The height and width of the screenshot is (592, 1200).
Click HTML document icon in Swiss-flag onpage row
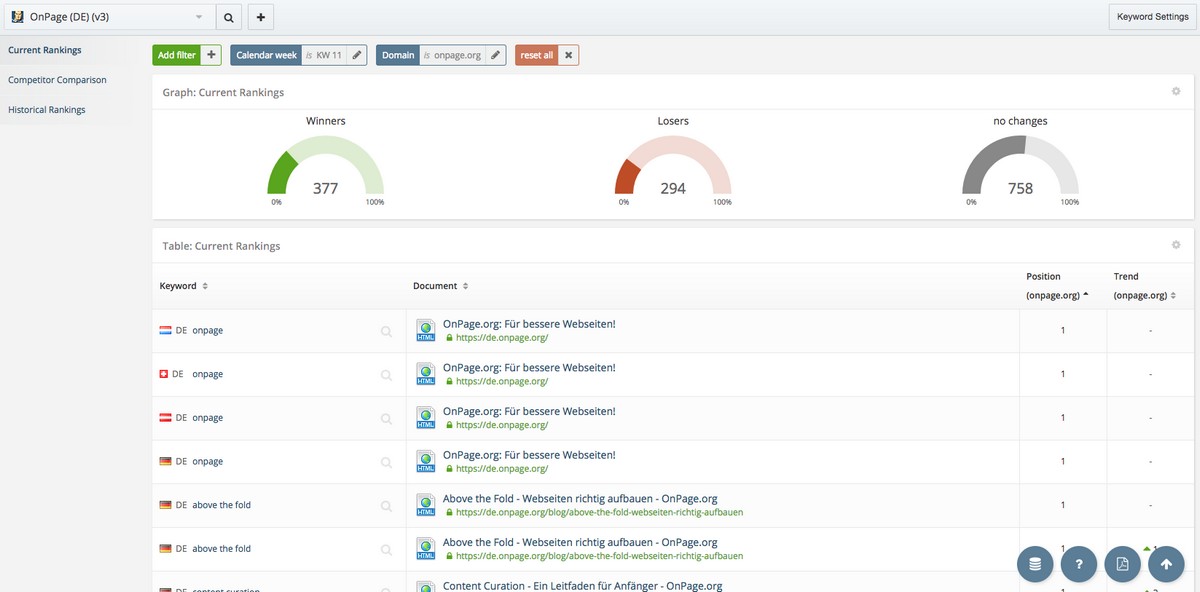tap(426, 375)
